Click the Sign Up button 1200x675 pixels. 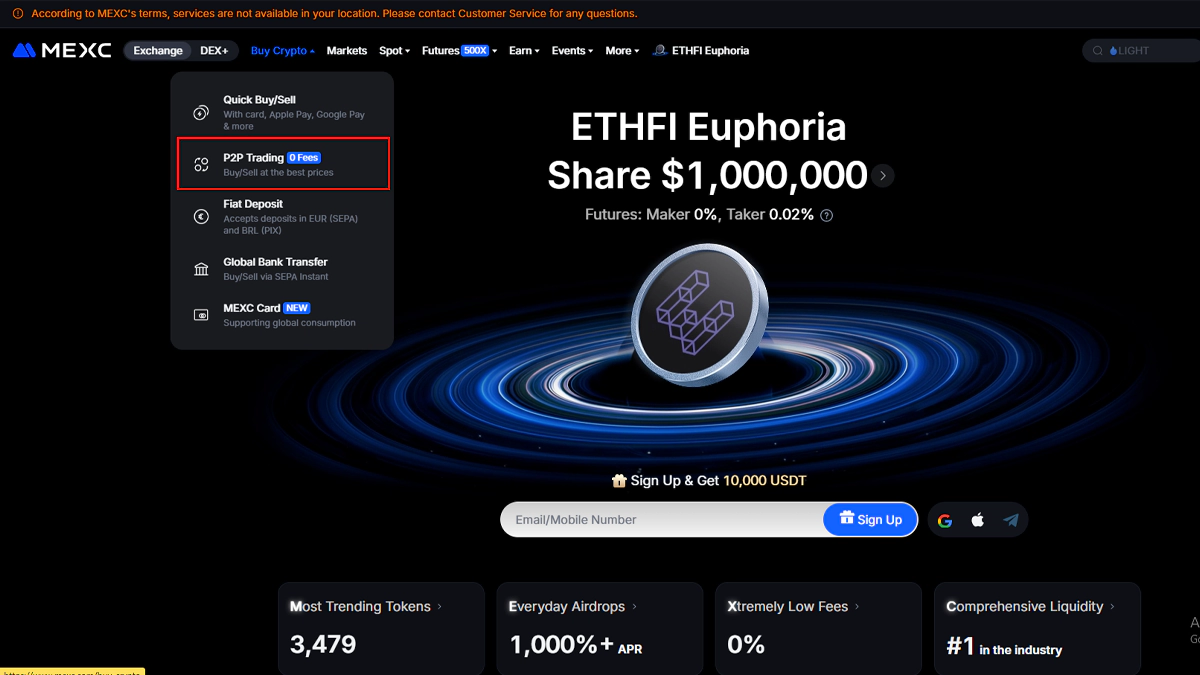pos(869,519)
